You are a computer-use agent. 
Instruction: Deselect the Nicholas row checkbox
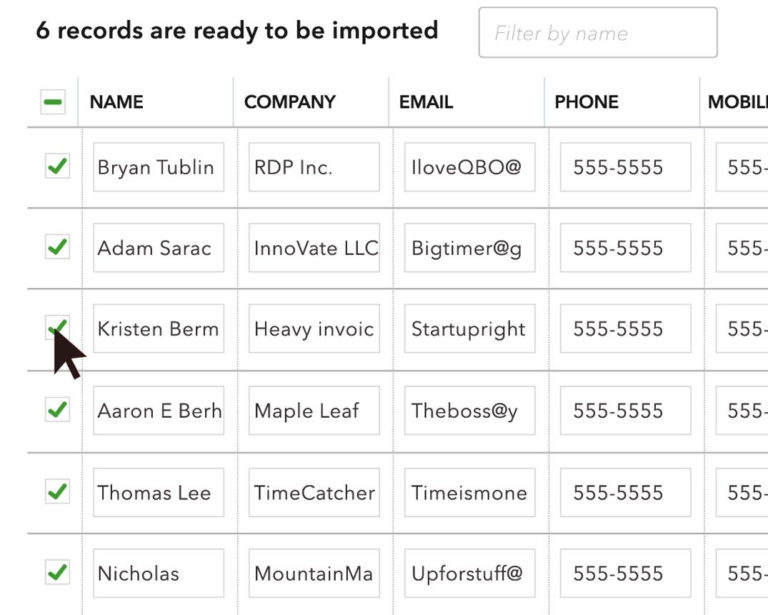tap(57, 572)
